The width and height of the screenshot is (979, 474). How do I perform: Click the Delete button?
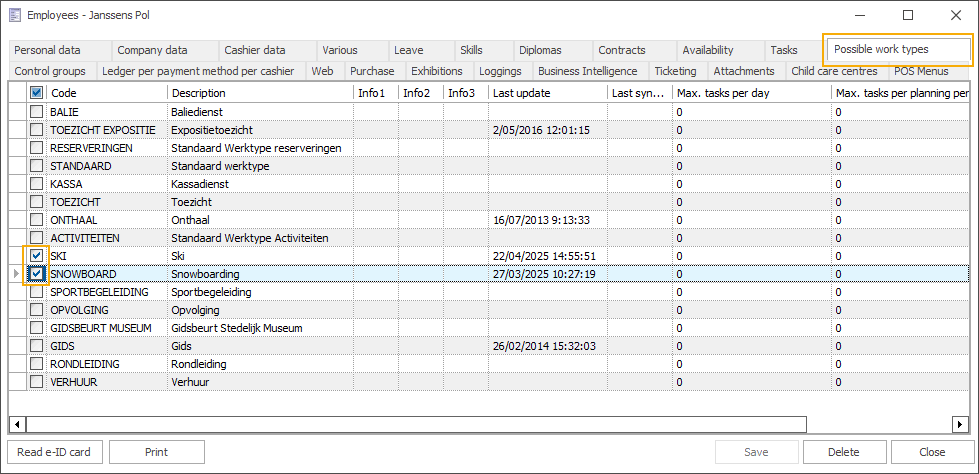pos(845,452)
